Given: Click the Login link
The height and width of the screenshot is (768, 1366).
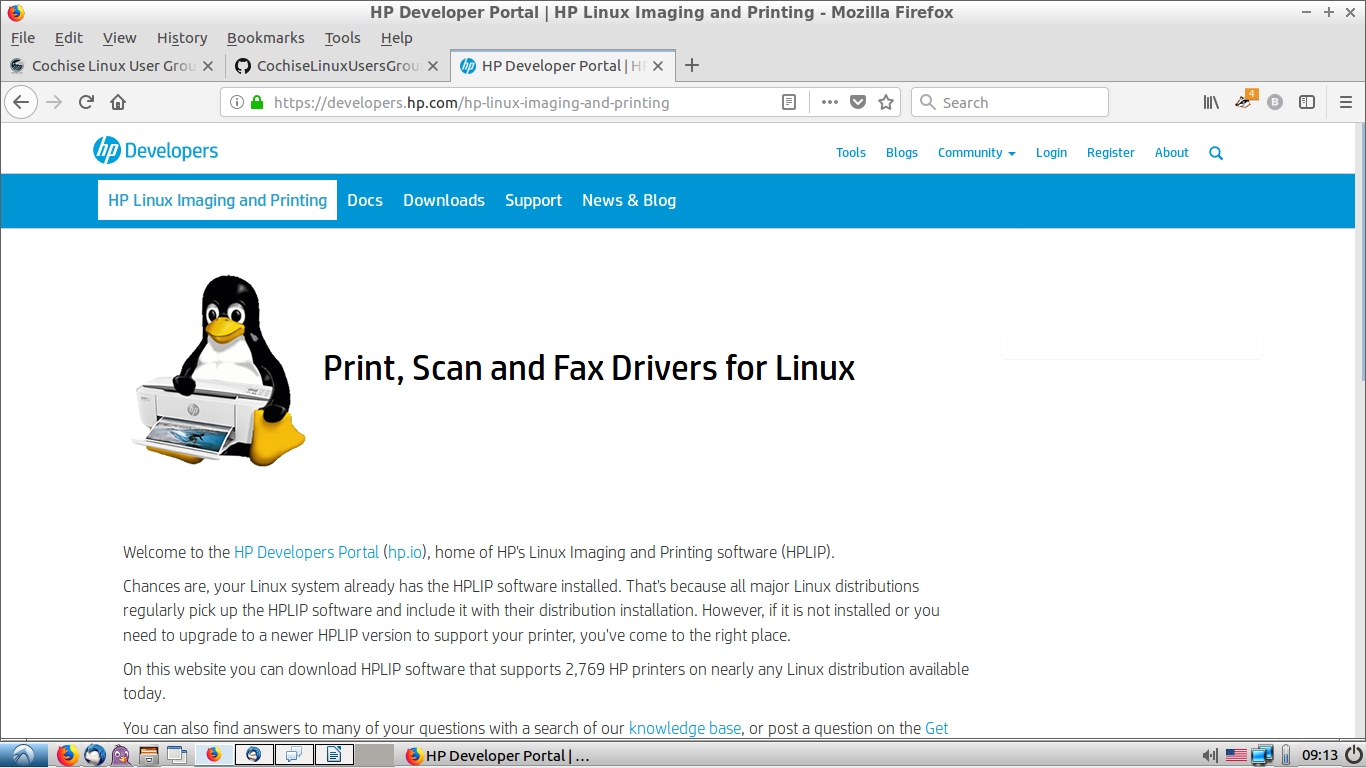Looking at the screenshot, I should (x=1051, y=153).
